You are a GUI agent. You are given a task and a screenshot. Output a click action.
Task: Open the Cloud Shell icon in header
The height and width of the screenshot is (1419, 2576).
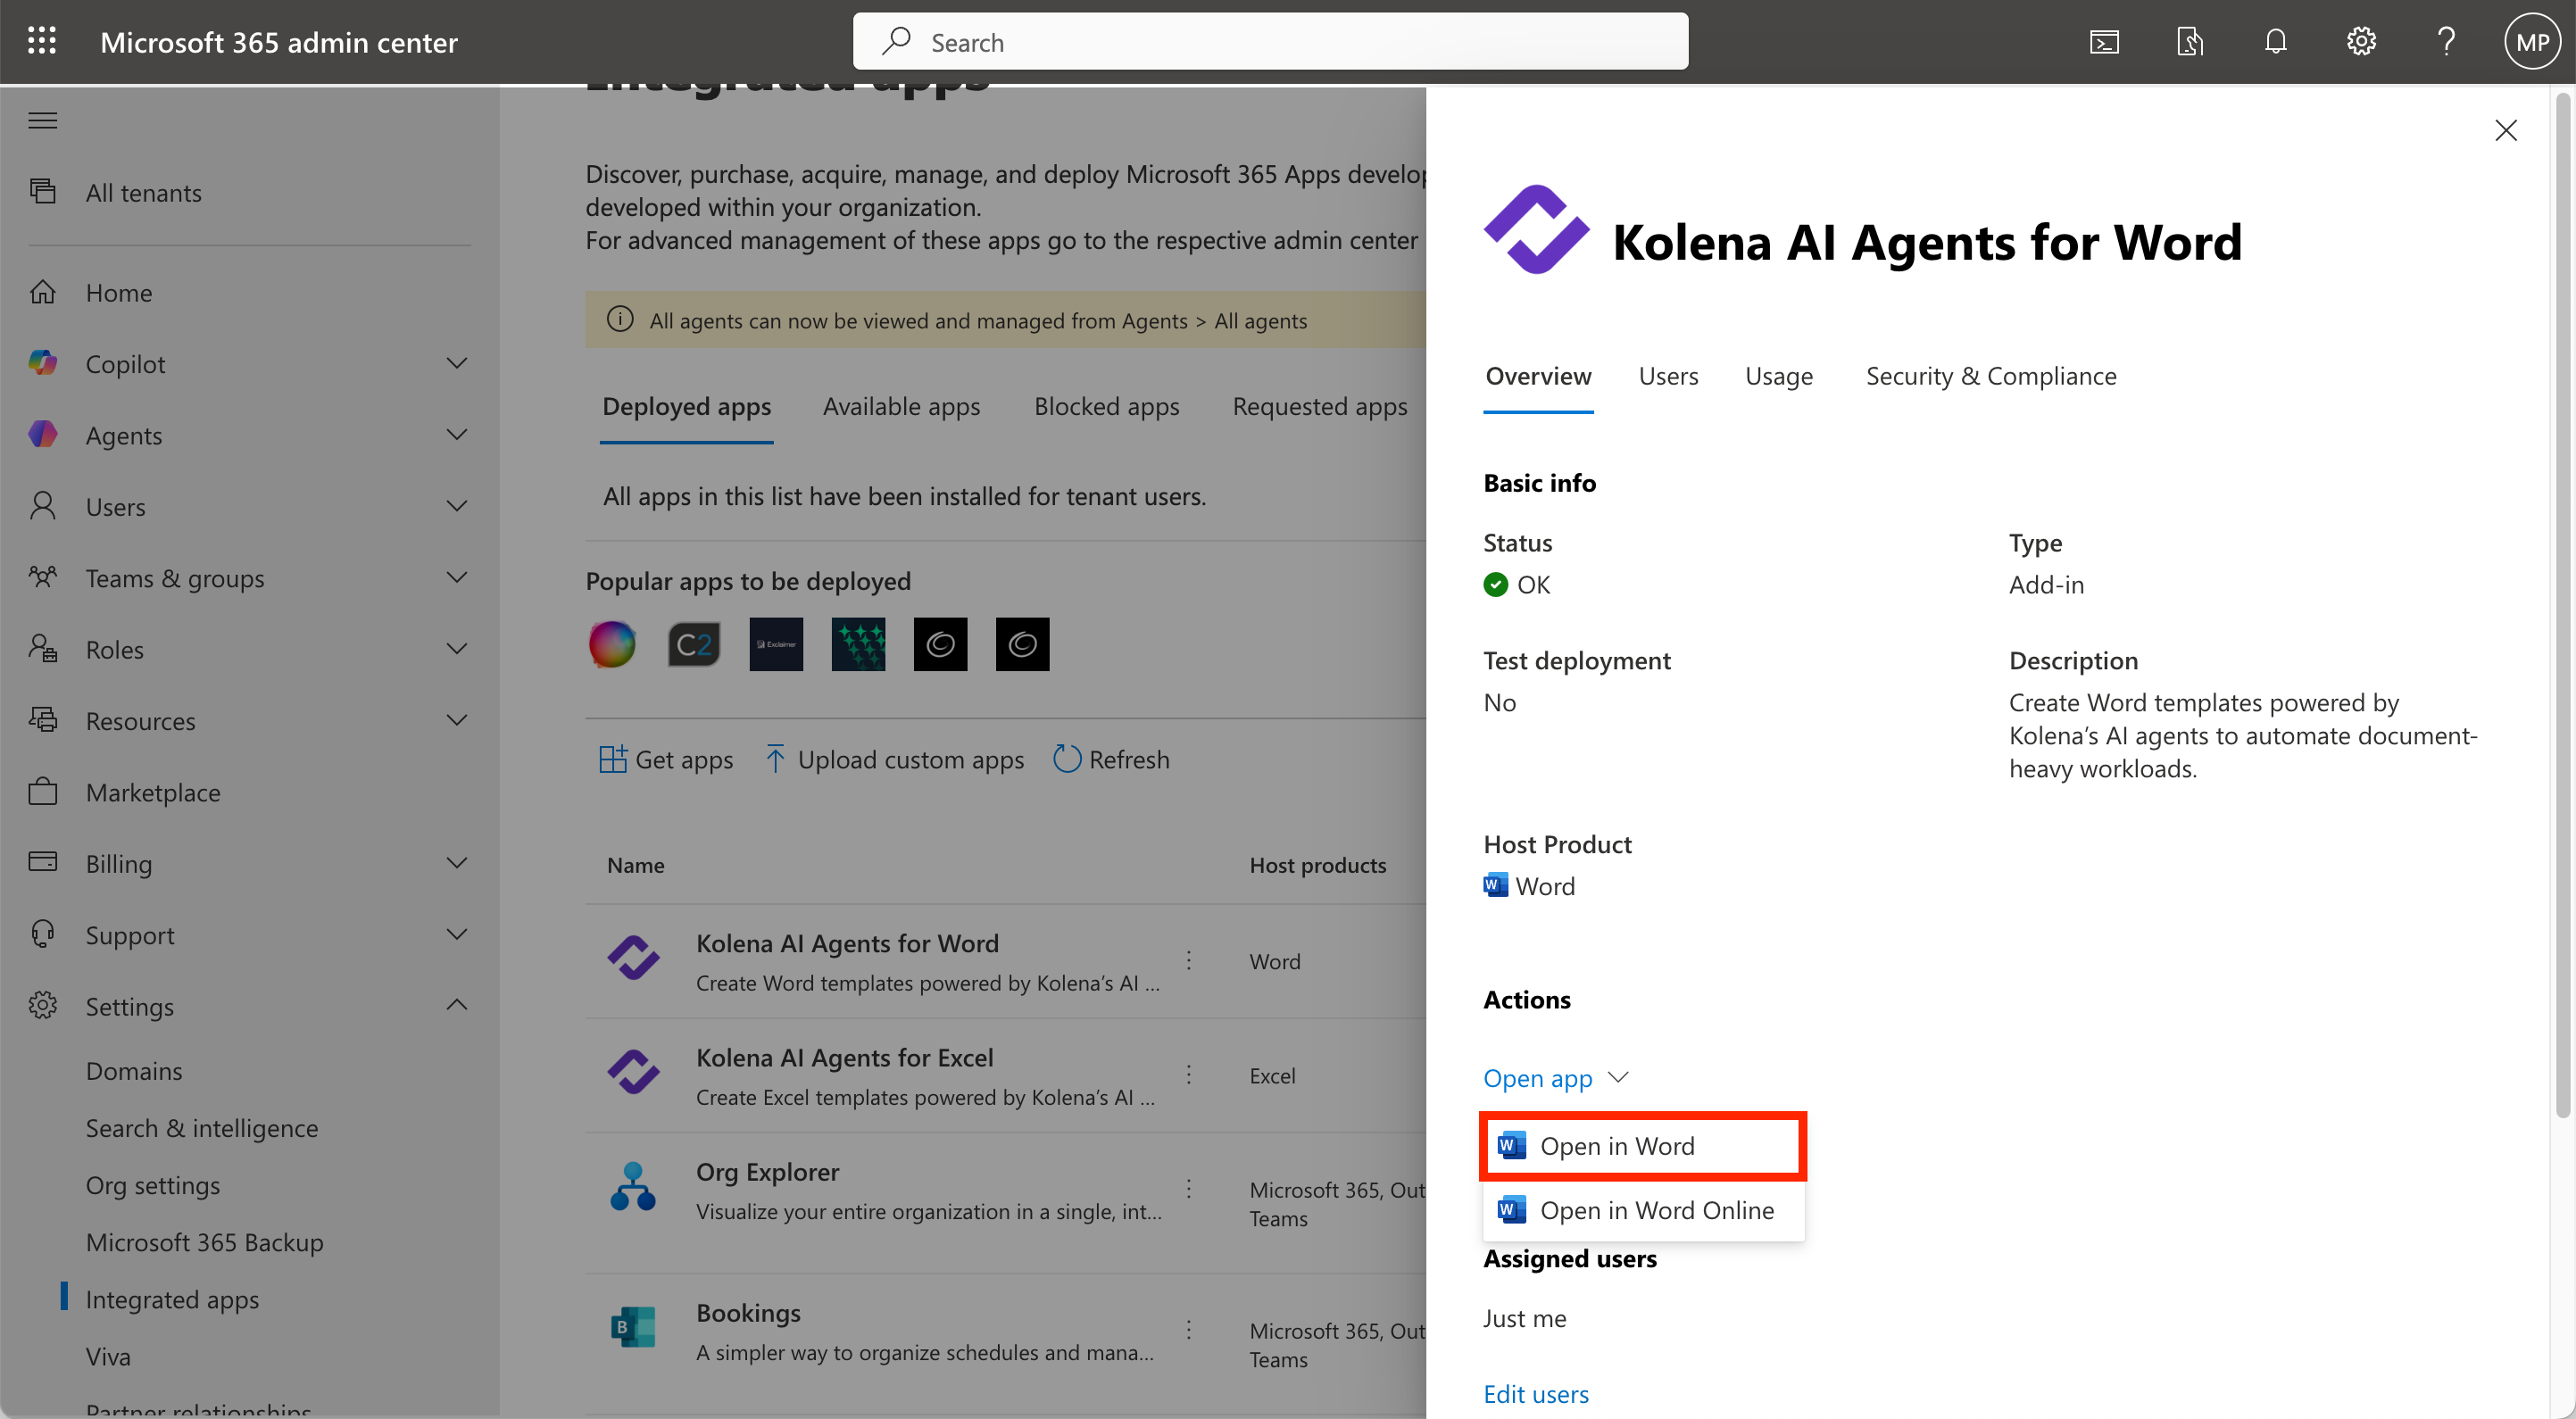pyautogui.click(x=2104, y=42)
